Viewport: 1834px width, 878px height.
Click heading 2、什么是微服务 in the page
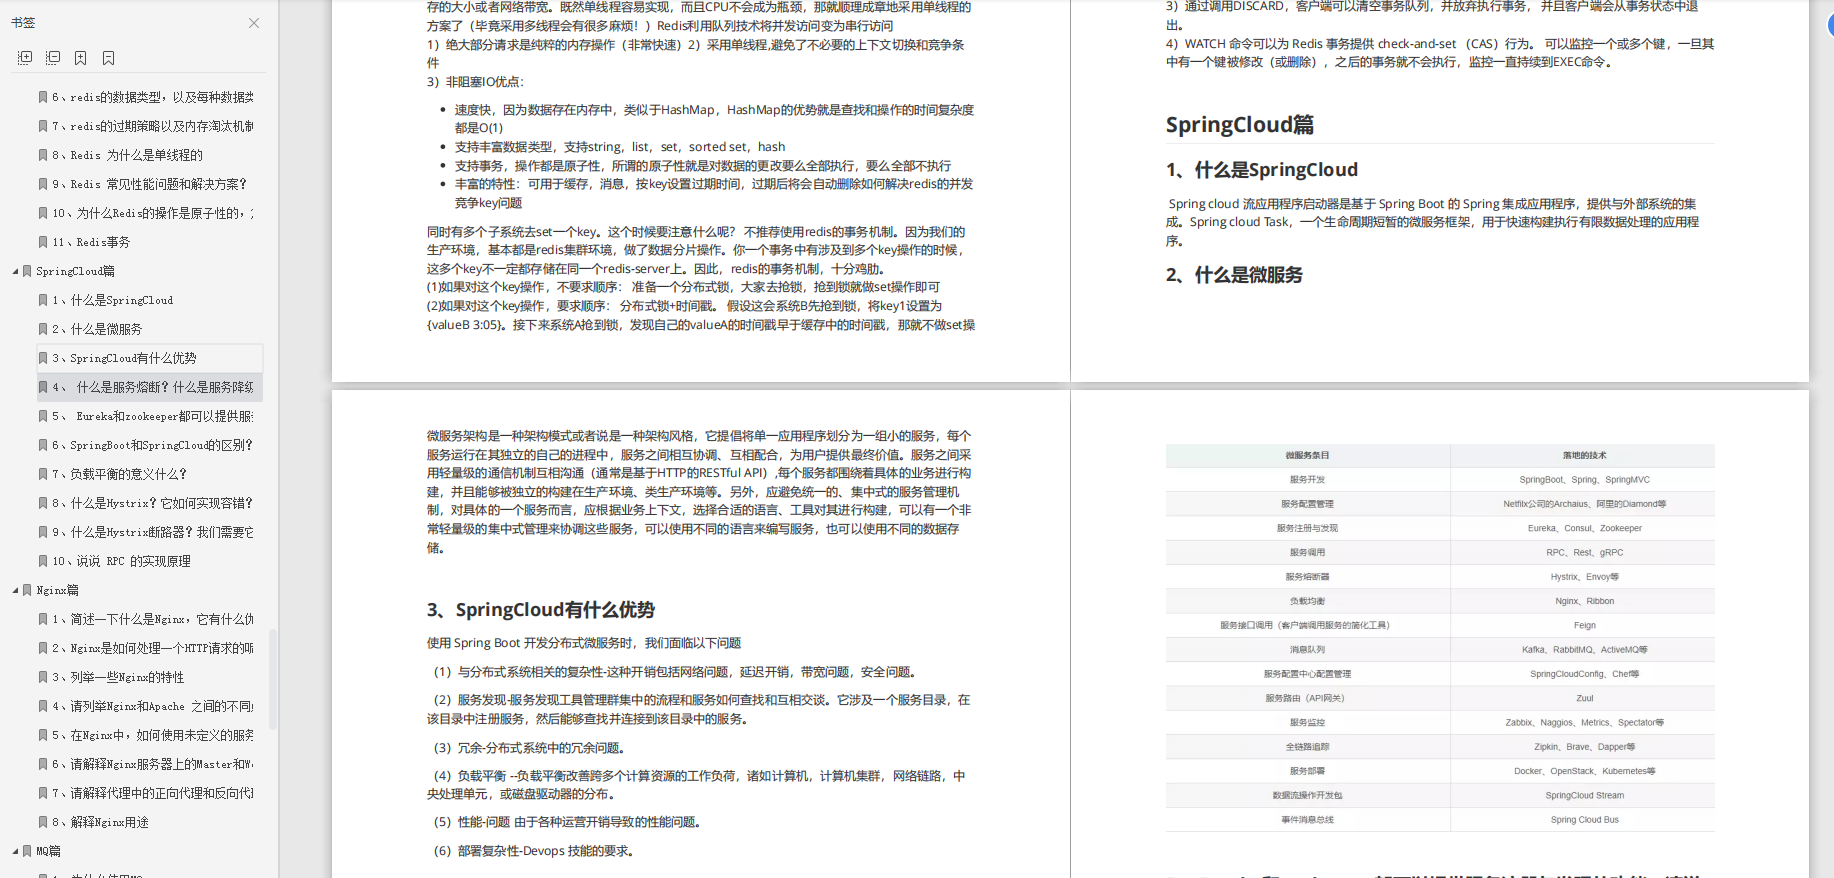[x=1234, y=275]
